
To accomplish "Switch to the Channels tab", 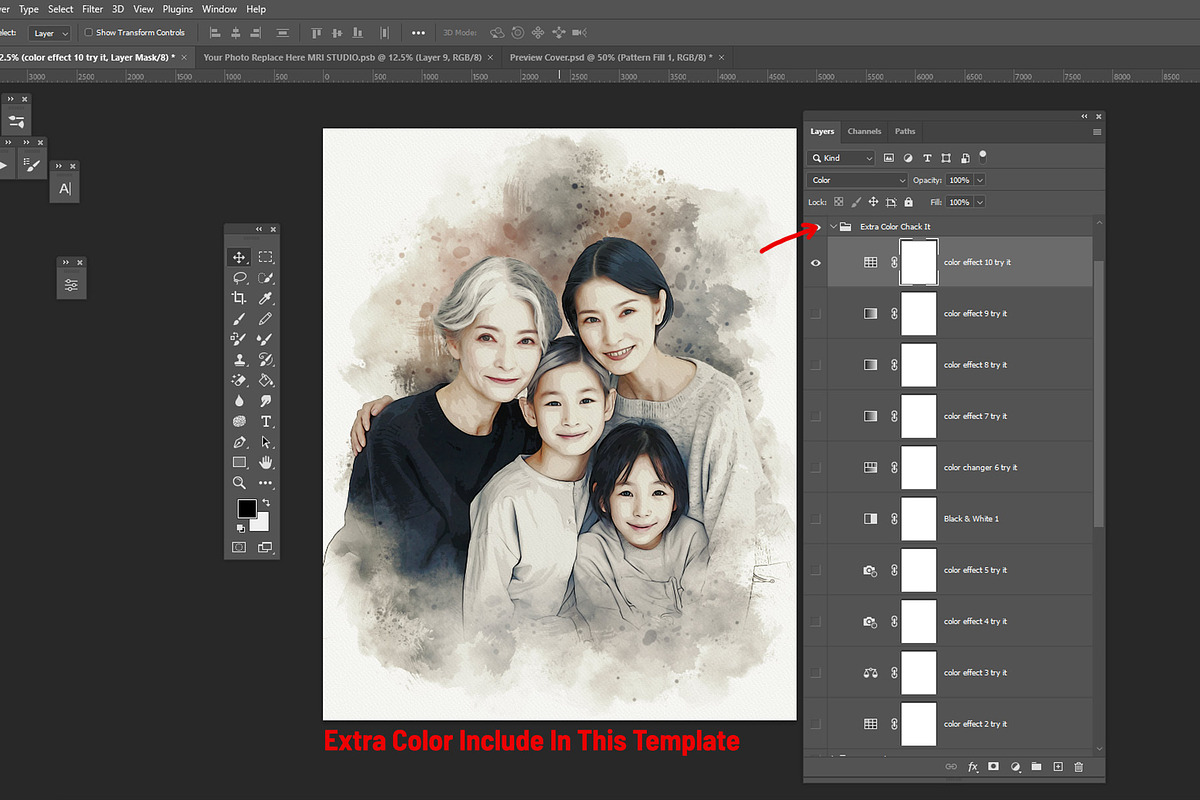I will (x=864, y=132).
